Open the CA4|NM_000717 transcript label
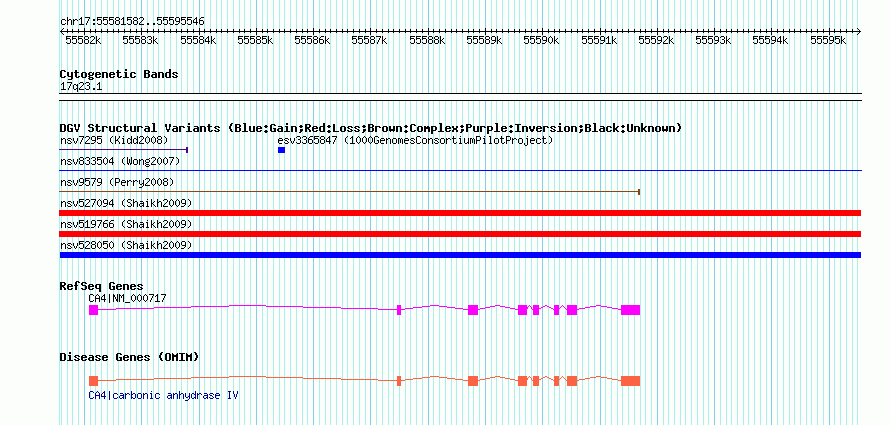Viewport: 890px width, 425px height. (x=127, y=298)
